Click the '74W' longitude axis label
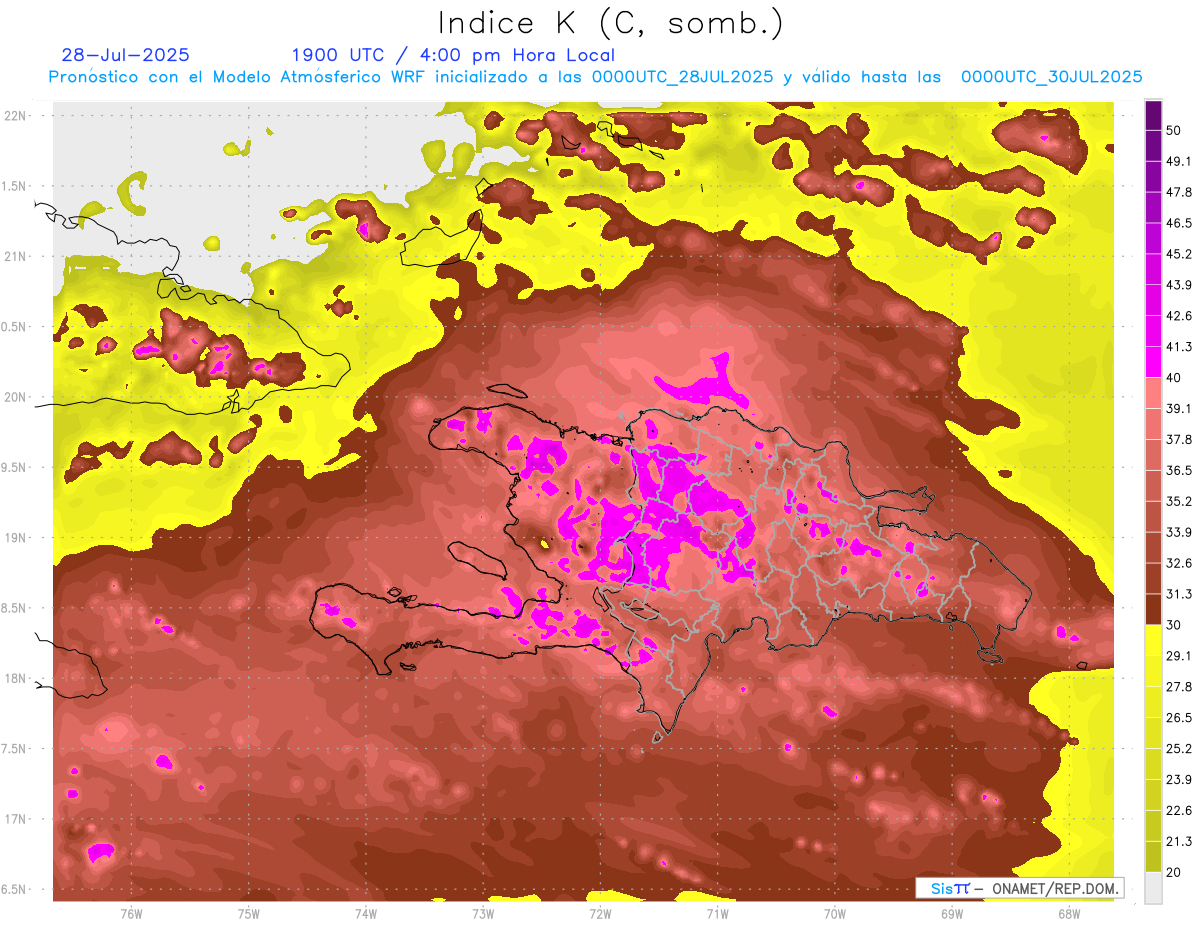The height and width of the screenshot is (927, 1200). pyautogui.click(x=366, y=914)
